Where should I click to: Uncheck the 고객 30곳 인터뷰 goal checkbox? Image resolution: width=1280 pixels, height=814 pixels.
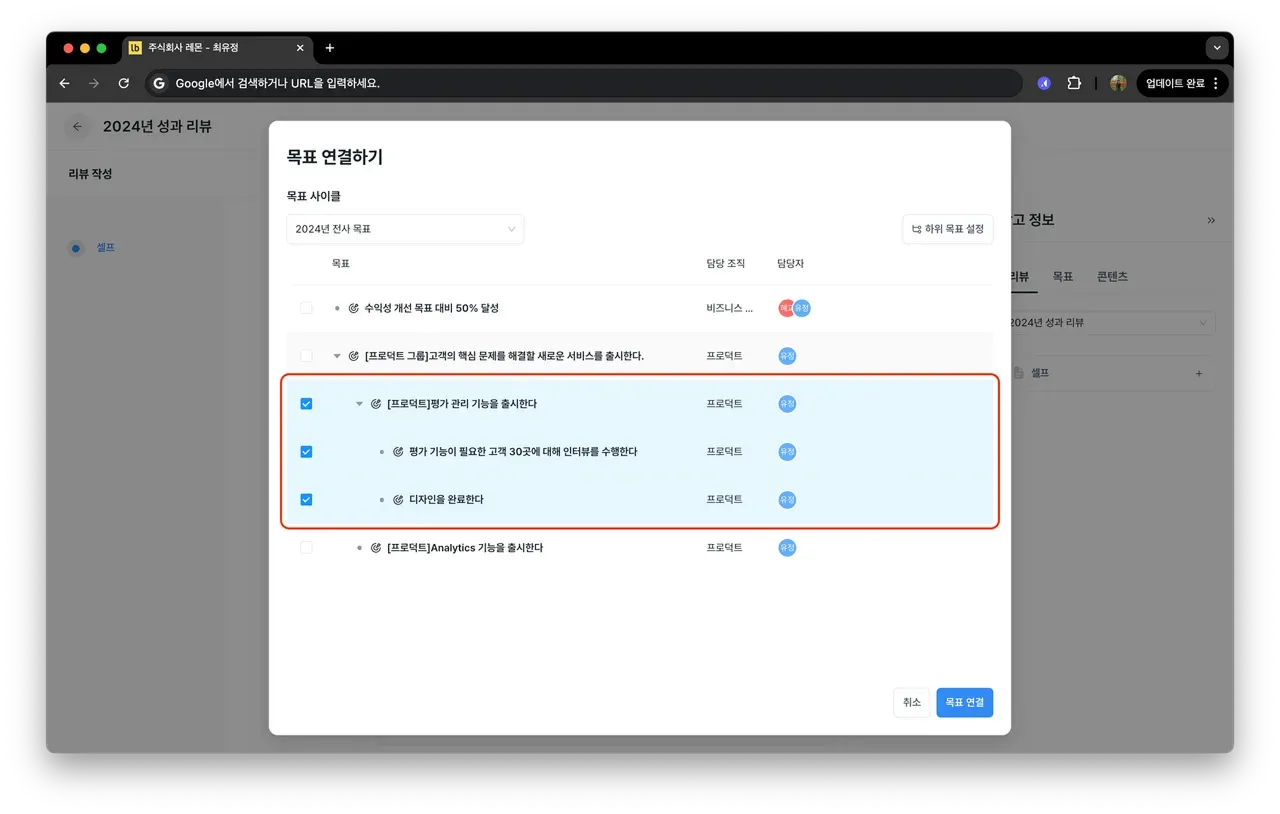306,452
